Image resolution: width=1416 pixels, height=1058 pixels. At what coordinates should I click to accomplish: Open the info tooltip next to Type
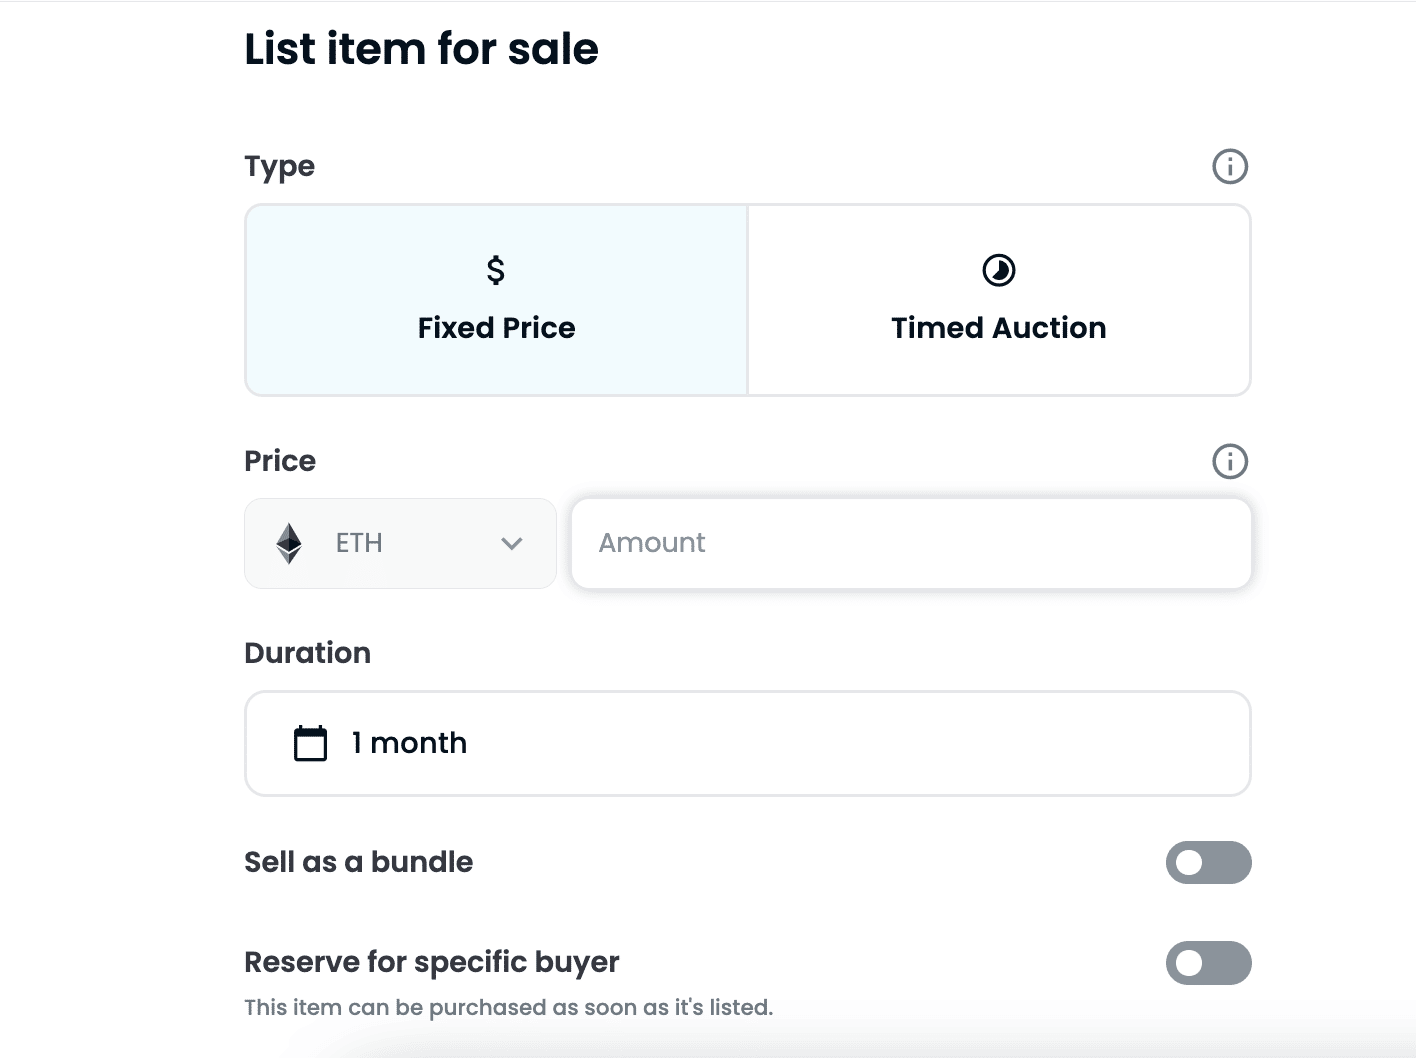pyautogui.click(x=1230, y=166)
